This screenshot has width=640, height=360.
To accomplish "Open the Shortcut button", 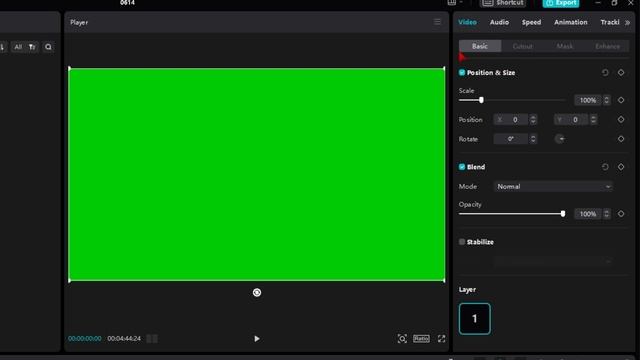I will tap(503, 3).
